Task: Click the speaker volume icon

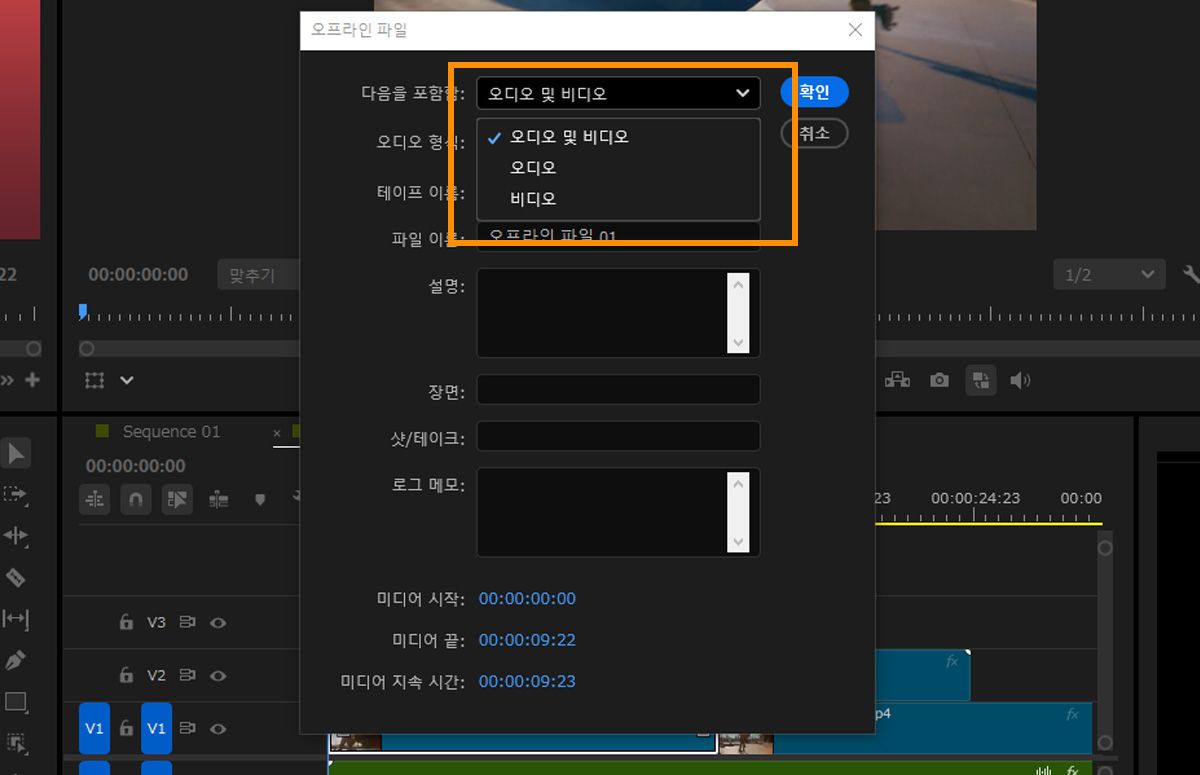Action: point(1020,381)
